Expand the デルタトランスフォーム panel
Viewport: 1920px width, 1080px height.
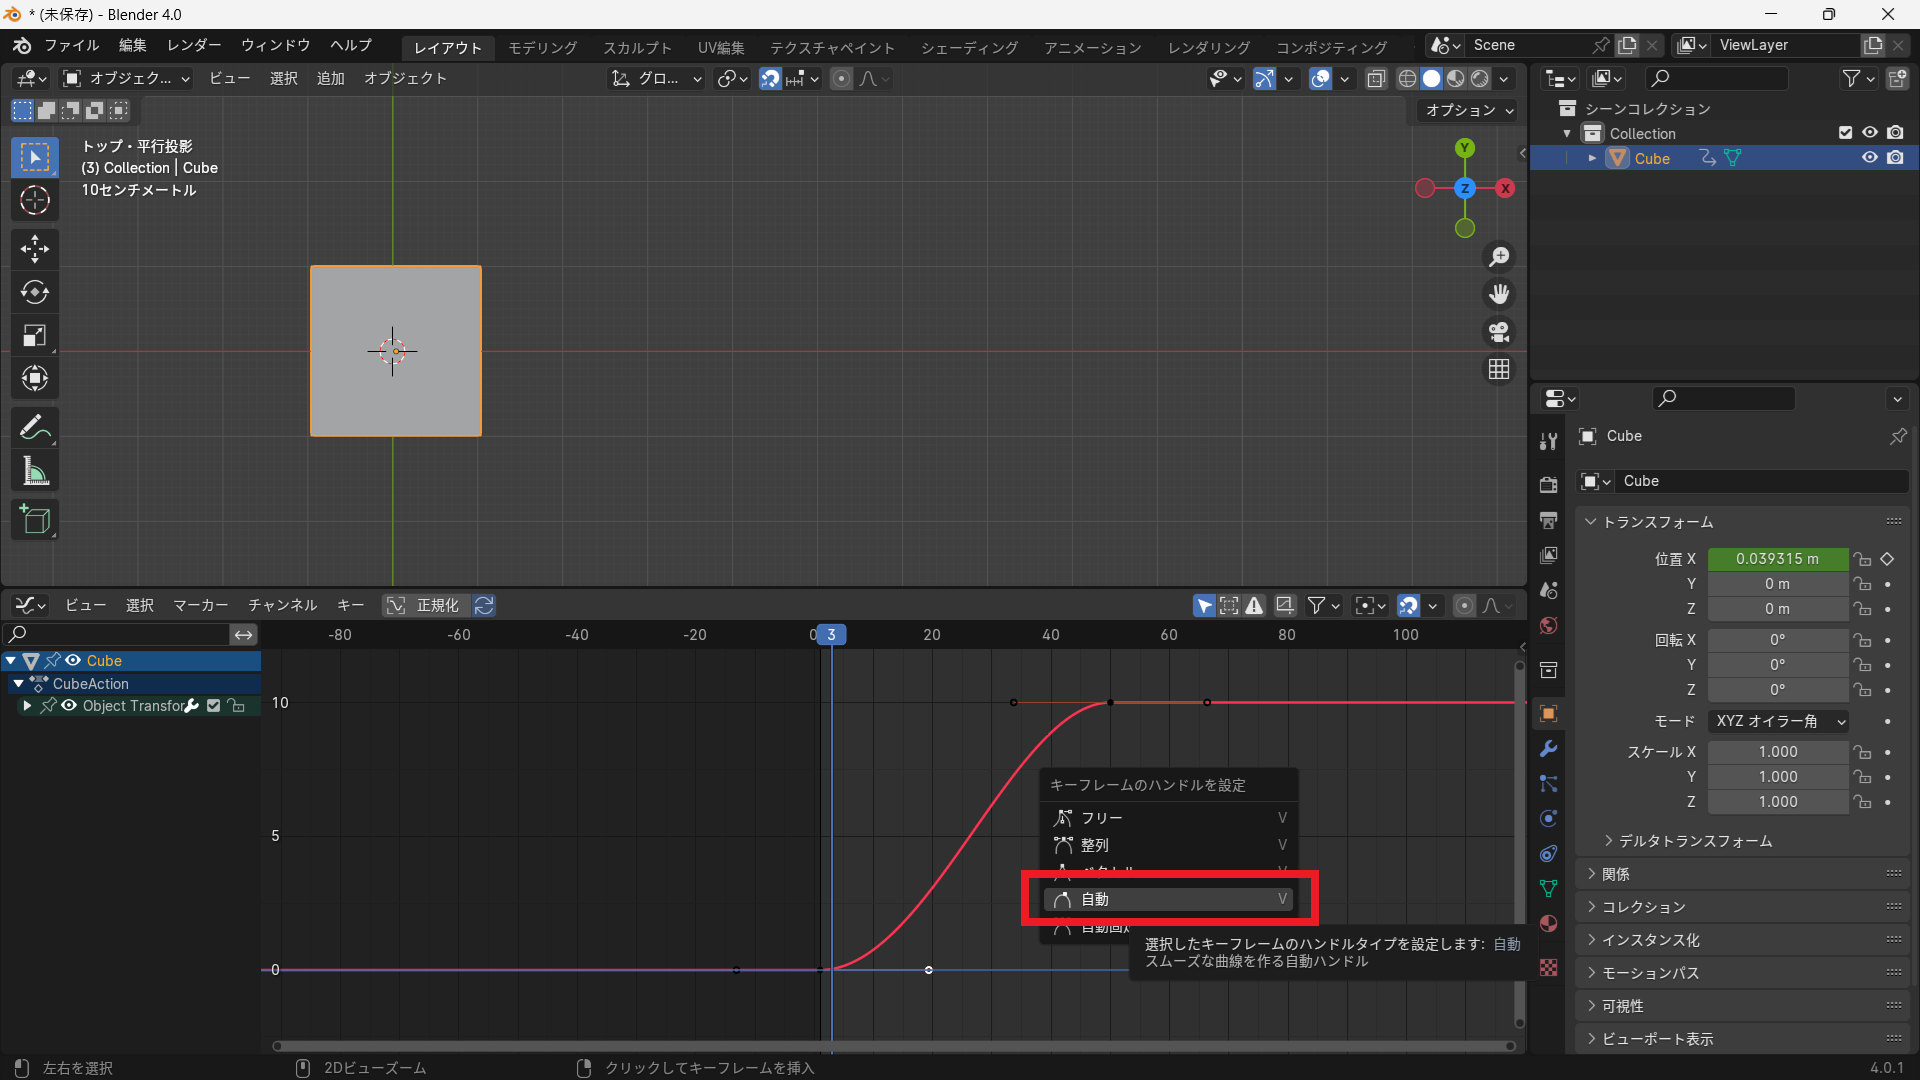(x=1695, y=841)
